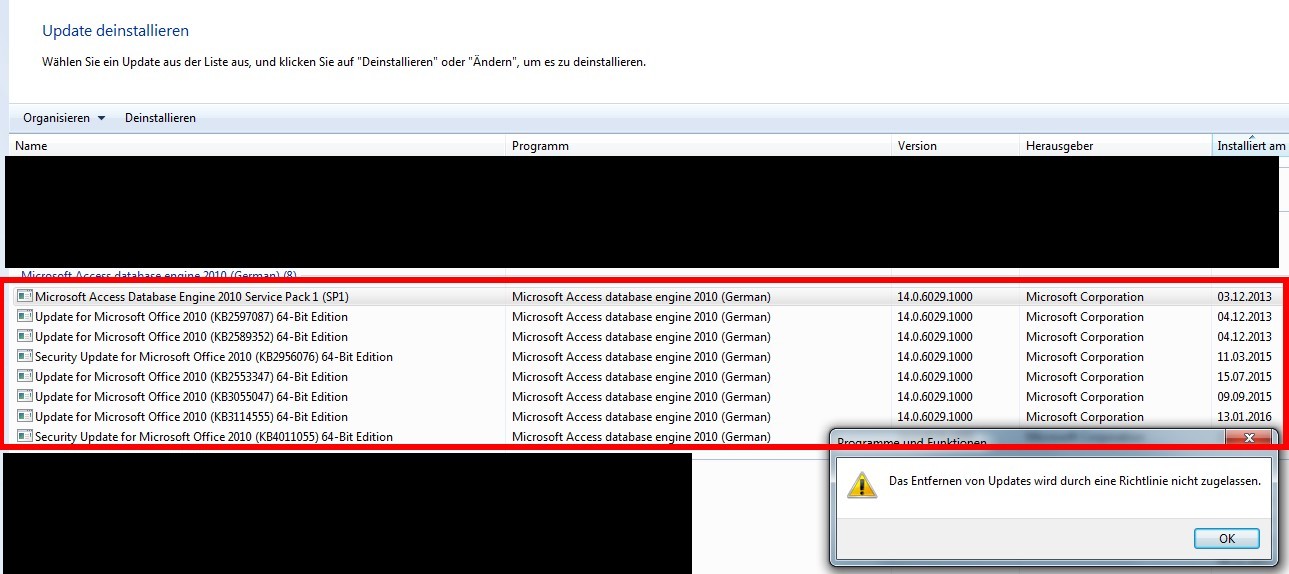1289x574 pixels.
Task: Click the Update deinstallieren heading
Action: coord(115,31)
